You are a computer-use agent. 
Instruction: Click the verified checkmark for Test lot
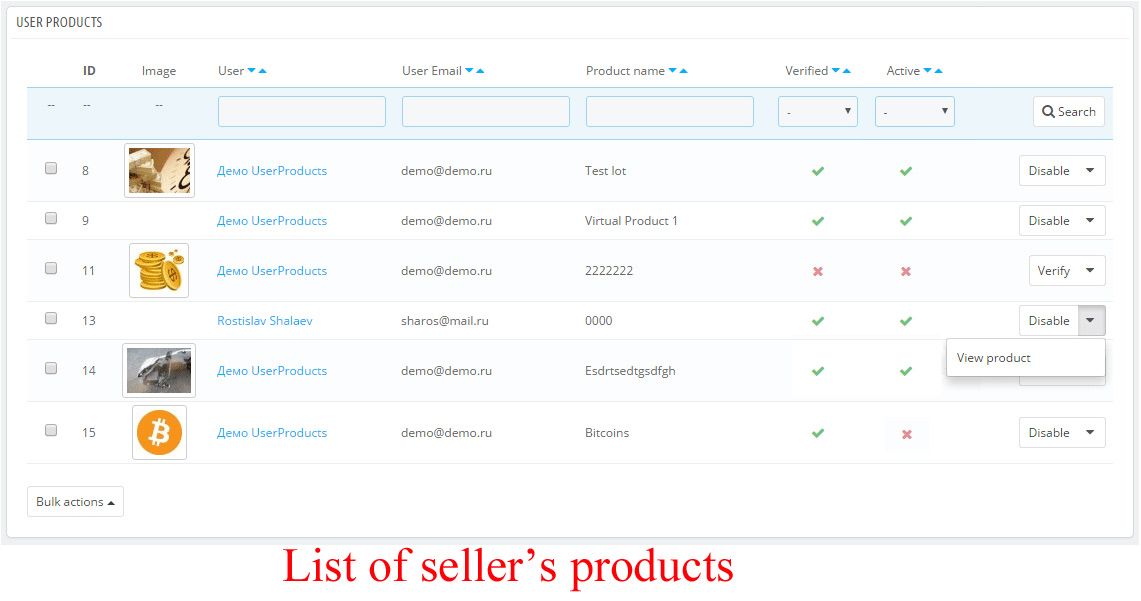818,171
